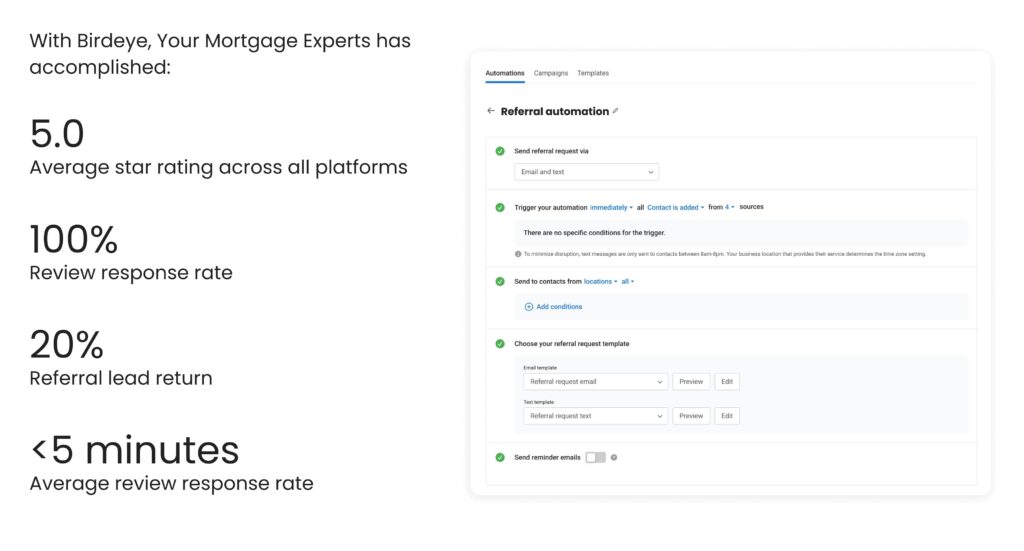
Task: Click the '<5 minutes' statistic
Action: tap(135, 450)
